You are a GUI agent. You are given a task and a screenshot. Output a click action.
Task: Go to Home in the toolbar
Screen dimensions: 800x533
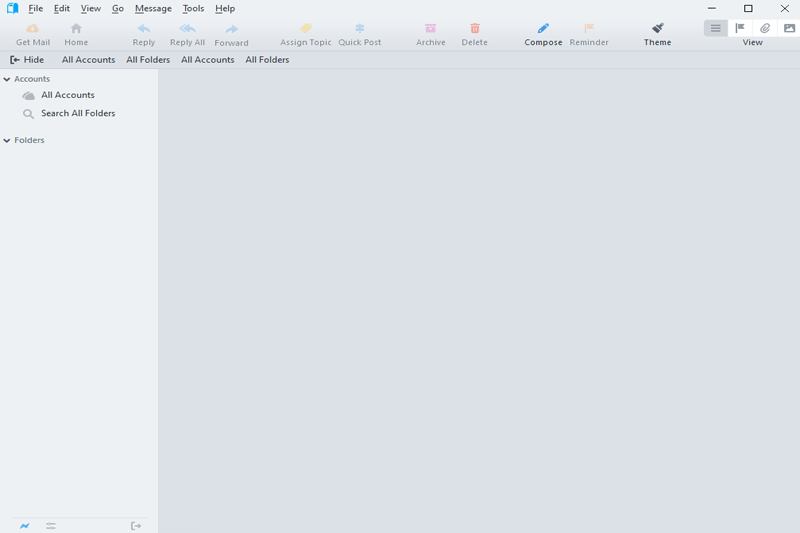(x=76, y=29)
